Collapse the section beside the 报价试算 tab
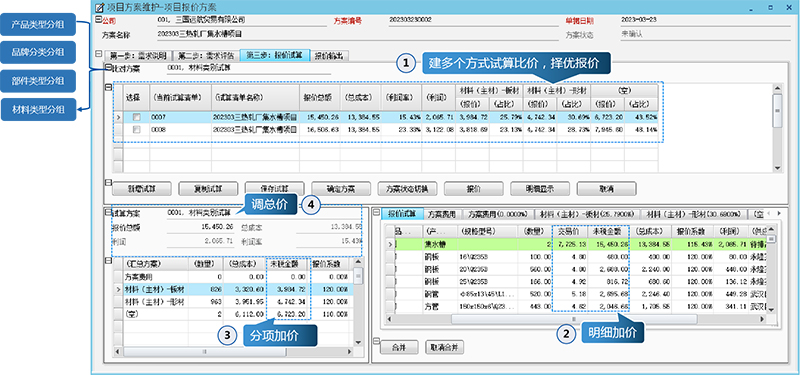Screen dimensions: 800x375 tap(377, 212)
